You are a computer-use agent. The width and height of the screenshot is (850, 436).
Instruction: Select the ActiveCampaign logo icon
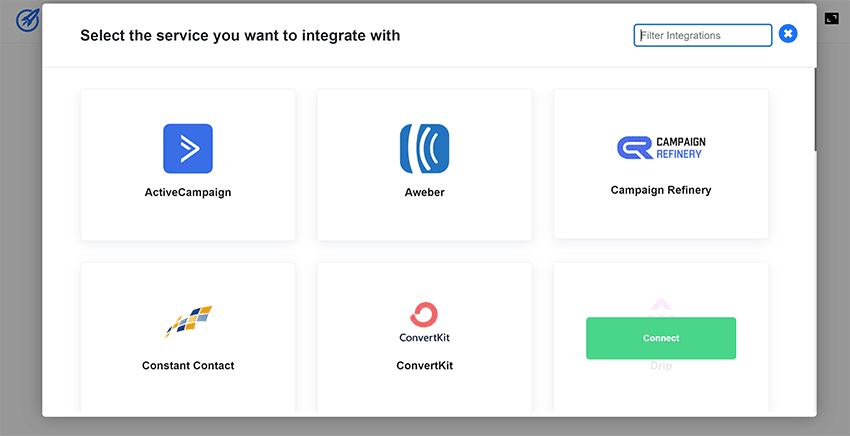[188, 149]
